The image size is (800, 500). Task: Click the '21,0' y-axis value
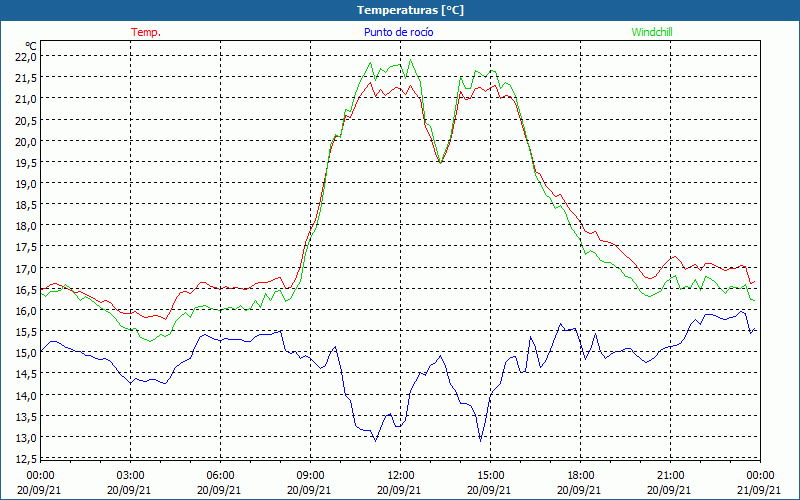point(25,98)
